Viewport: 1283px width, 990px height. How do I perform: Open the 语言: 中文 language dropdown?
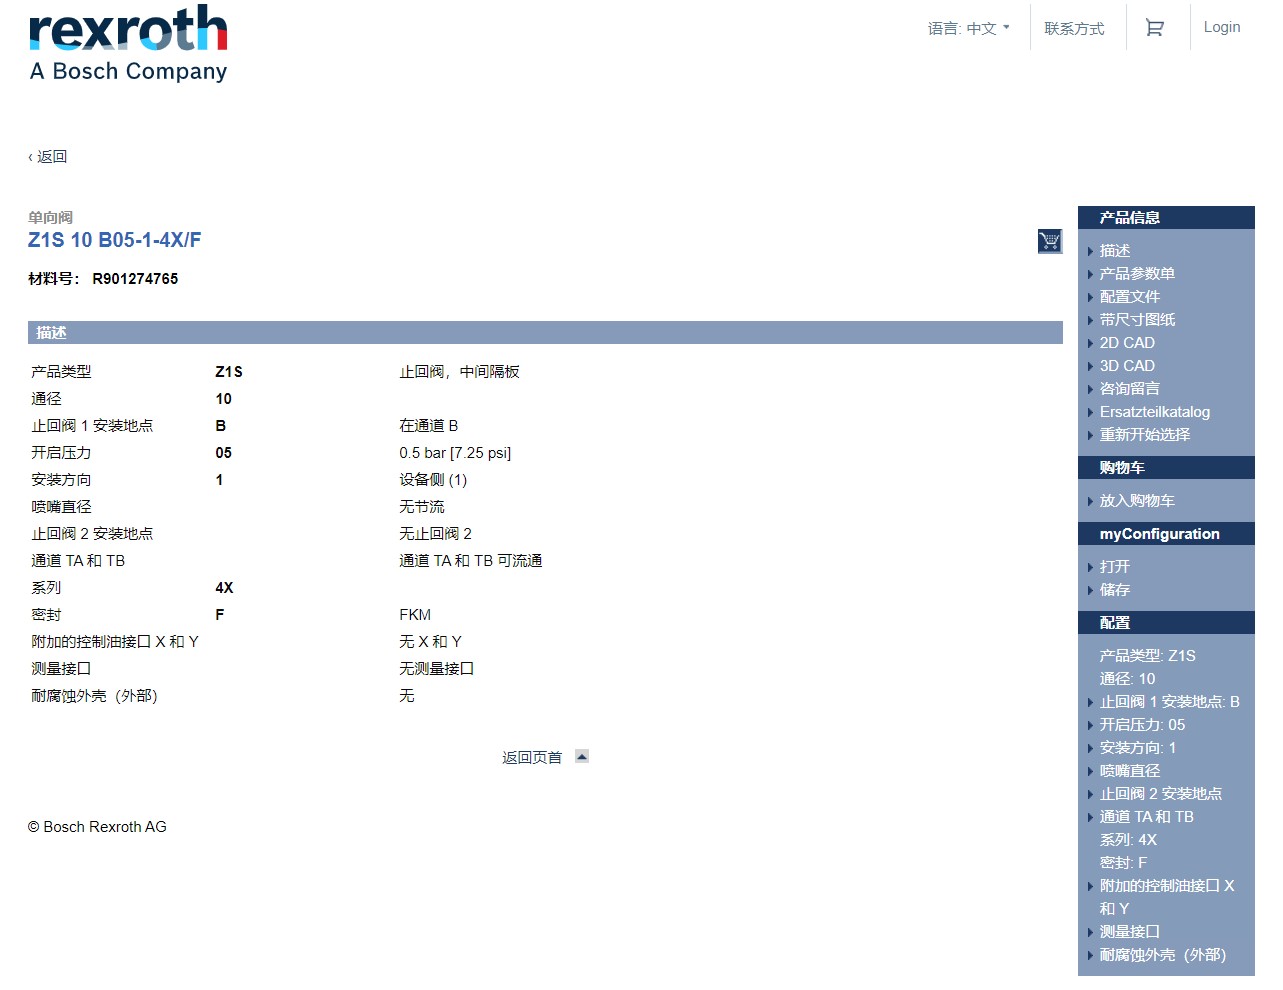coord(968,28)
